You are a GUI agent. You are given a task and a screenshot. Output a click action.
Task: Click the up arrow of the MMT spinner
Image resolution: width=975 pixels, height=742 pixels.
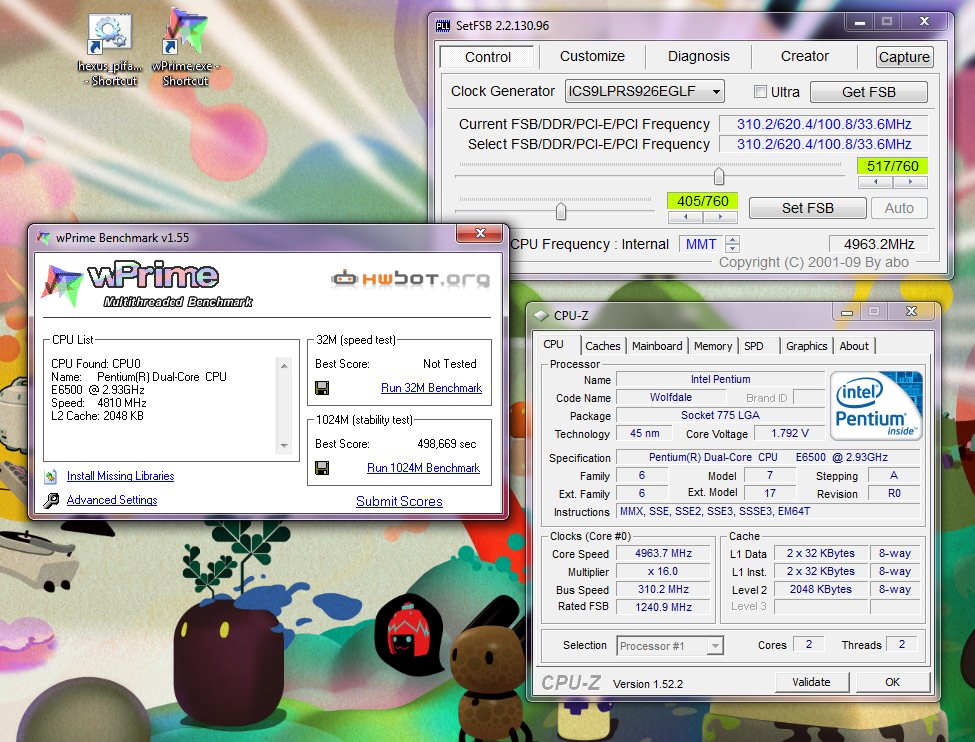(x=733, y=239)
